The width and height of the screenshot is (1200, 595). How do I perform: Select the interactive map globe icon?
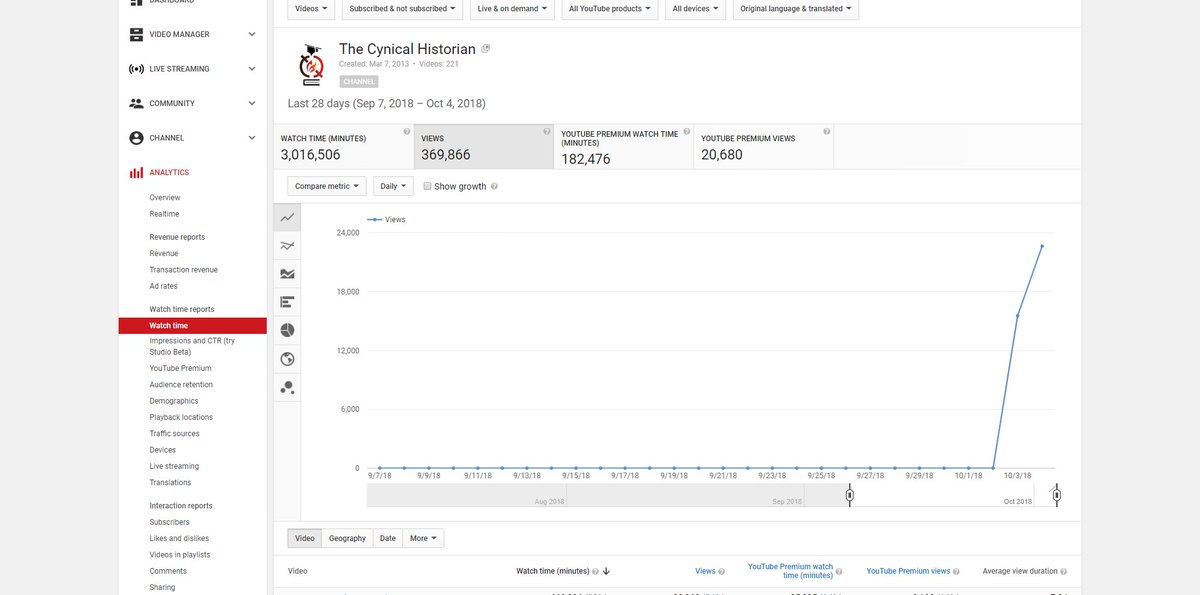click(x=288, y=358)
